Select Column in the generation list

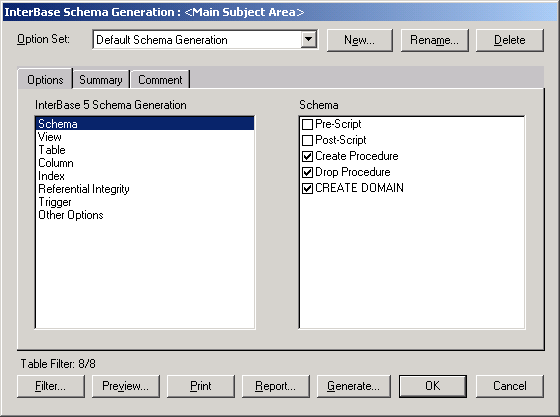pyautogui.click(x=145, y=163)
